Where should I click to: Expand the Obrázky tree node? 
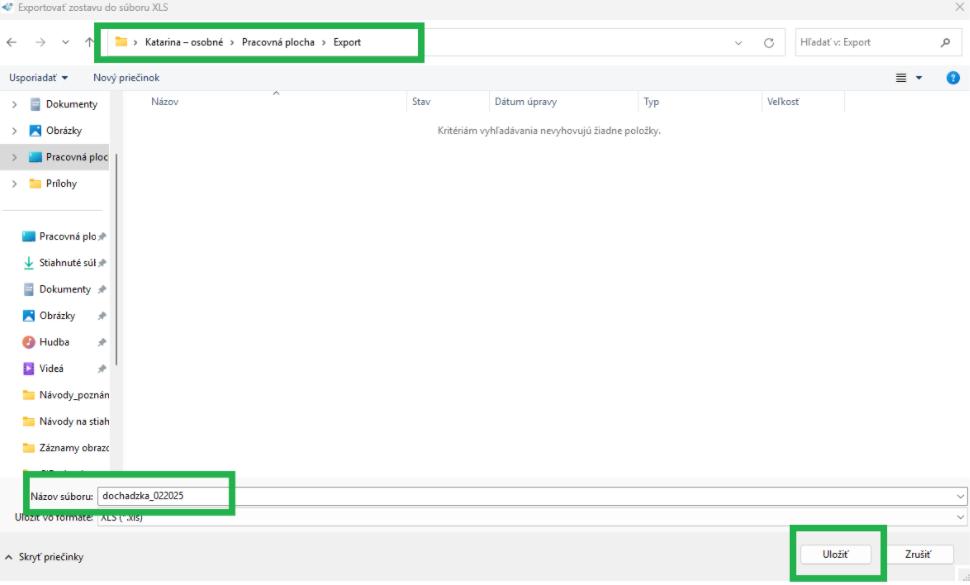[15, 131]
